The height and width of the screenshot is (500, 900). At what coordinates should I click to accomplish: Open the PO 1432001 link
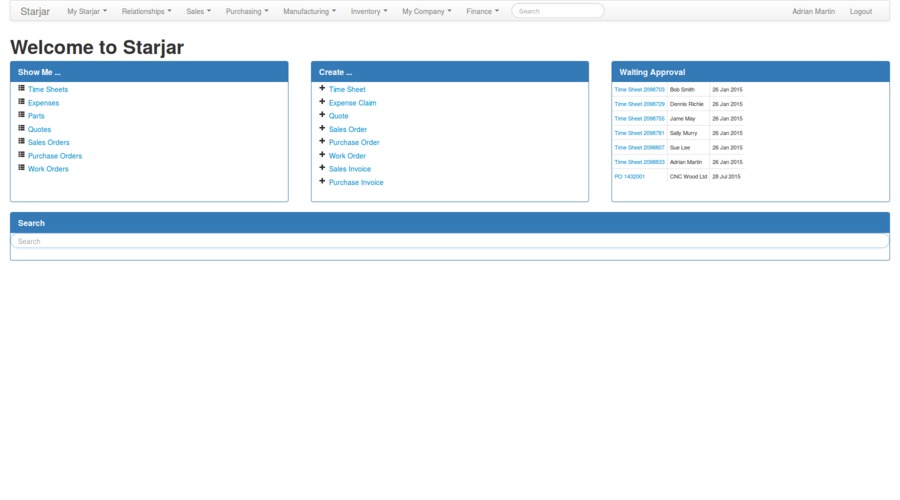point(629,177)
